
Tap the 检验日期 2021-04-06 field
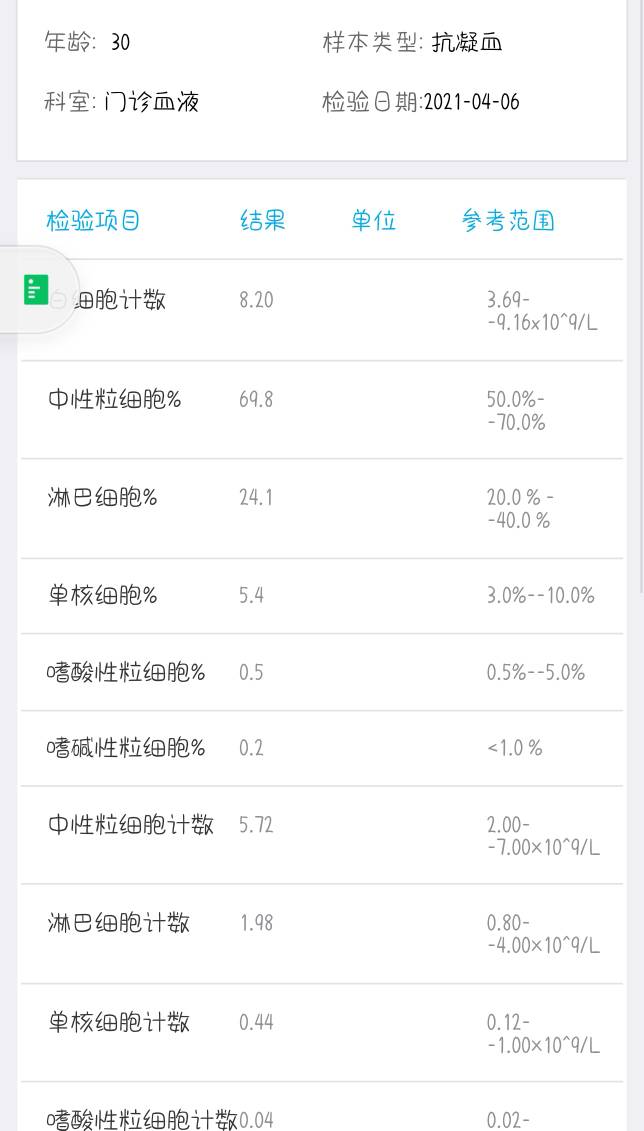click(420, 102)
